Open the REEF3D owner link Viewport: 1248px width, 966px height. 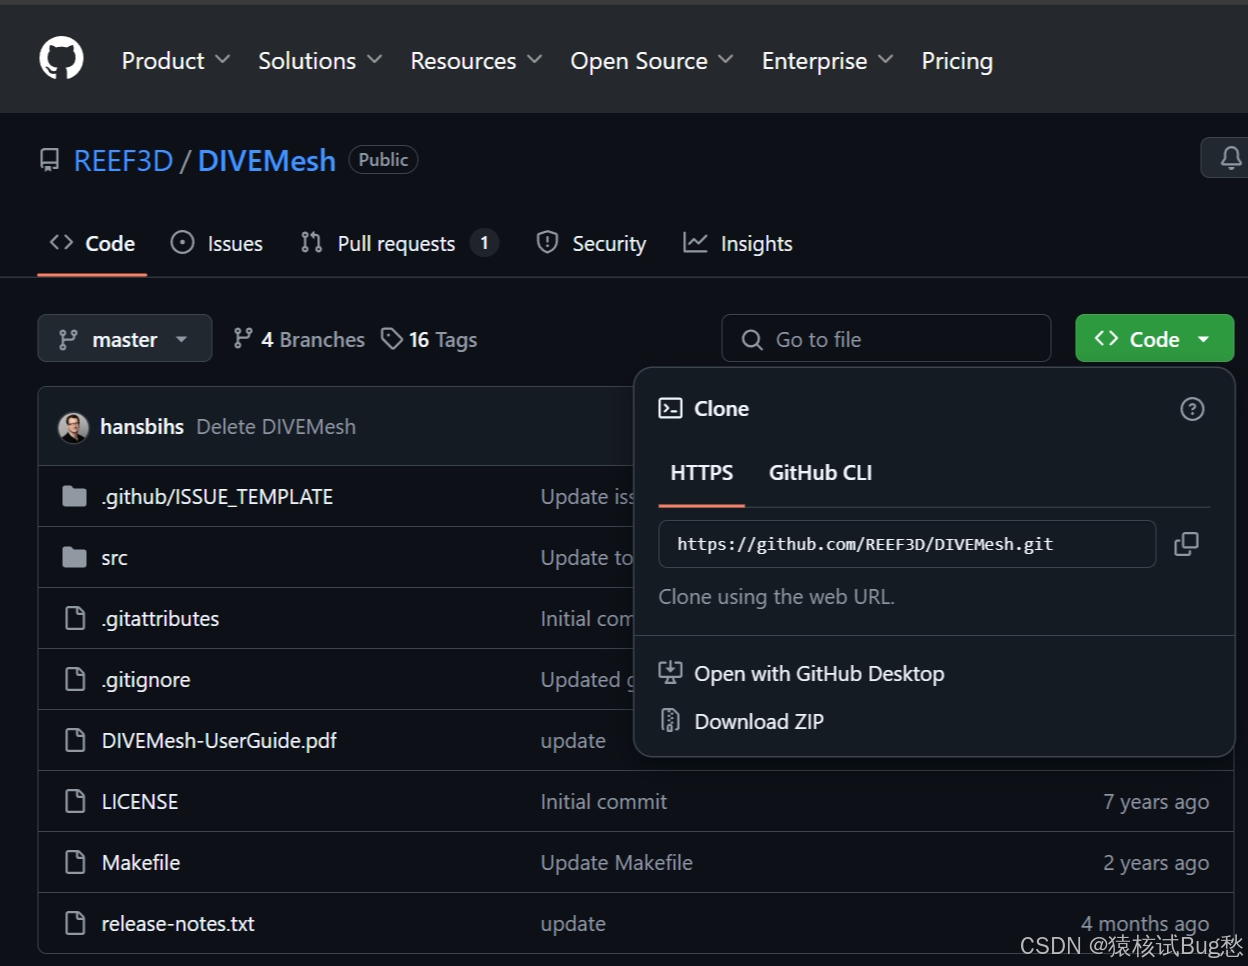tap(123, 160)
